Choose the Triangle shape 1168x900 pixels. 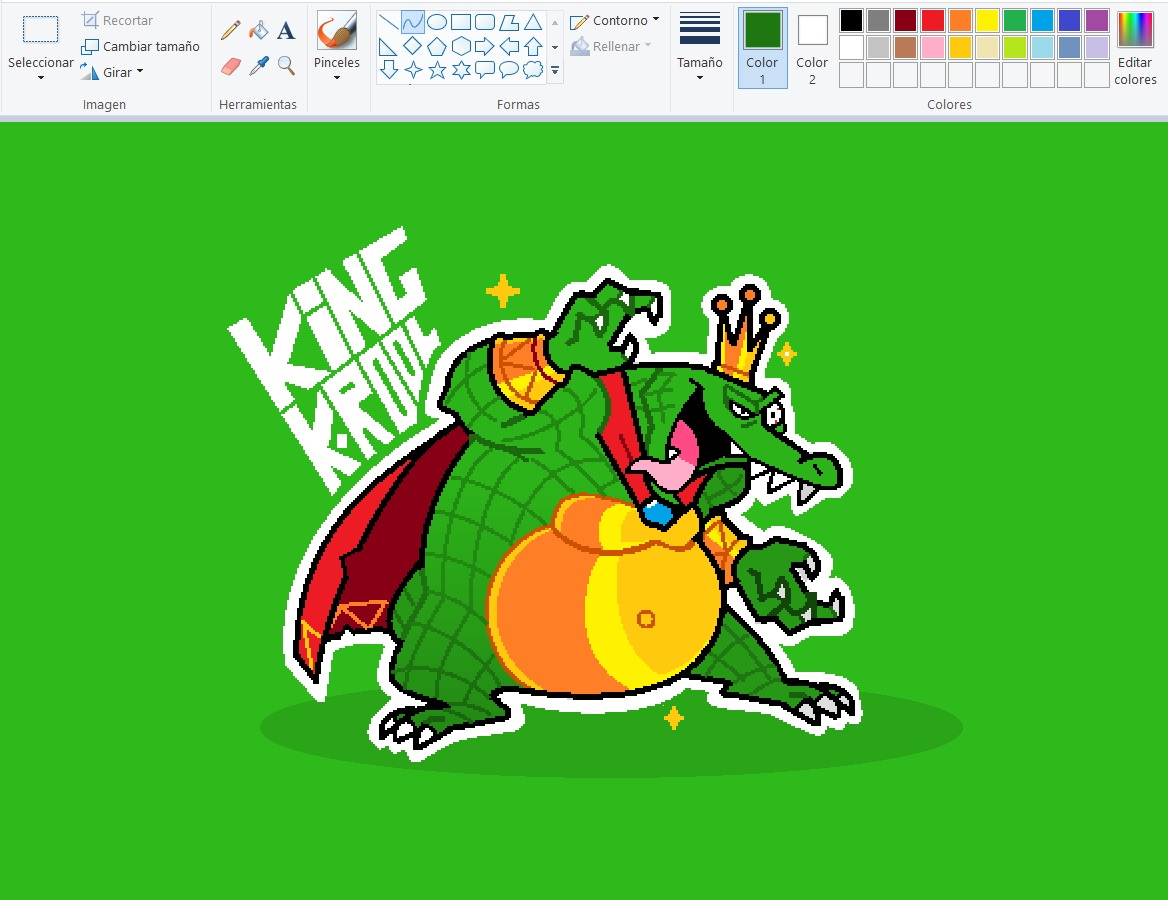pyautogui.click(x=533, y=22)
